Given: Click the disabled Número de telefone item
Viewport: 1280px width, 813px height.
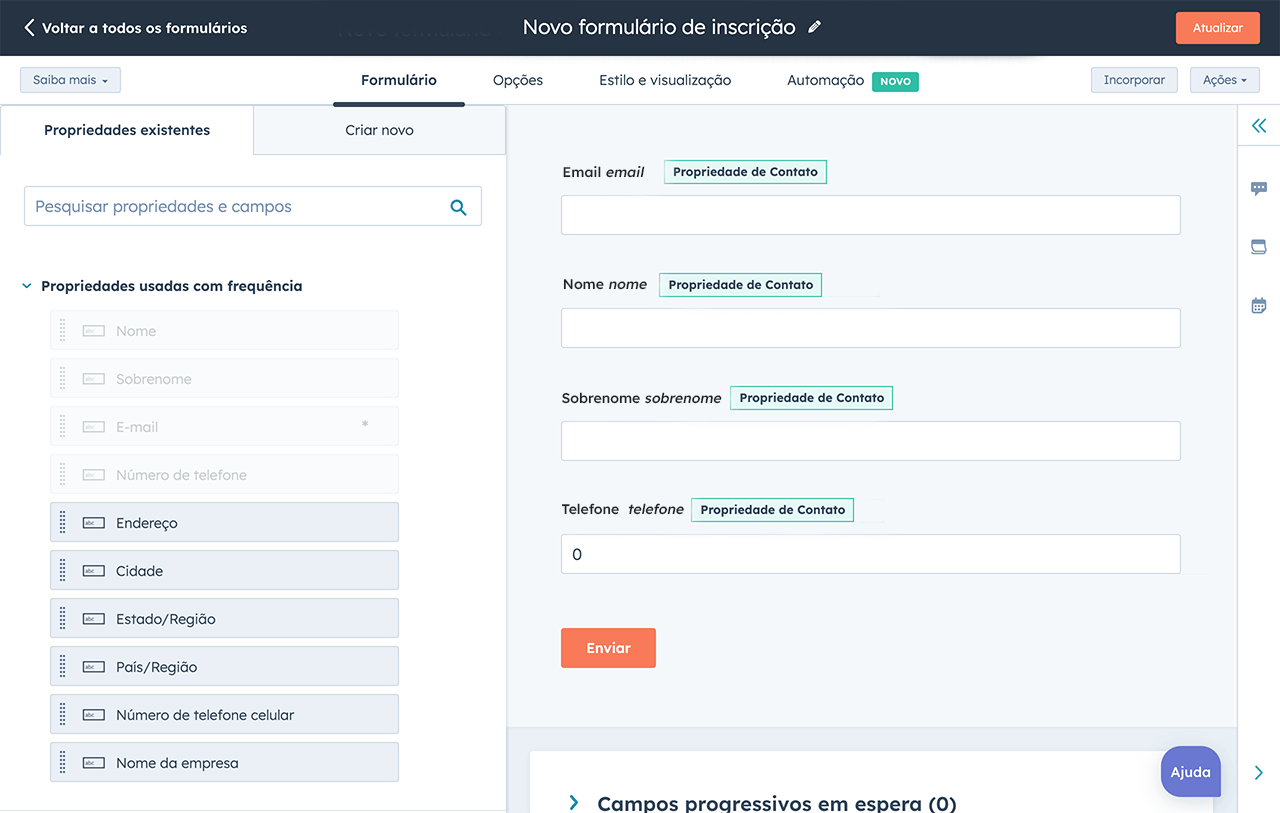Looking at the screenshot, I should coord(224,474).
